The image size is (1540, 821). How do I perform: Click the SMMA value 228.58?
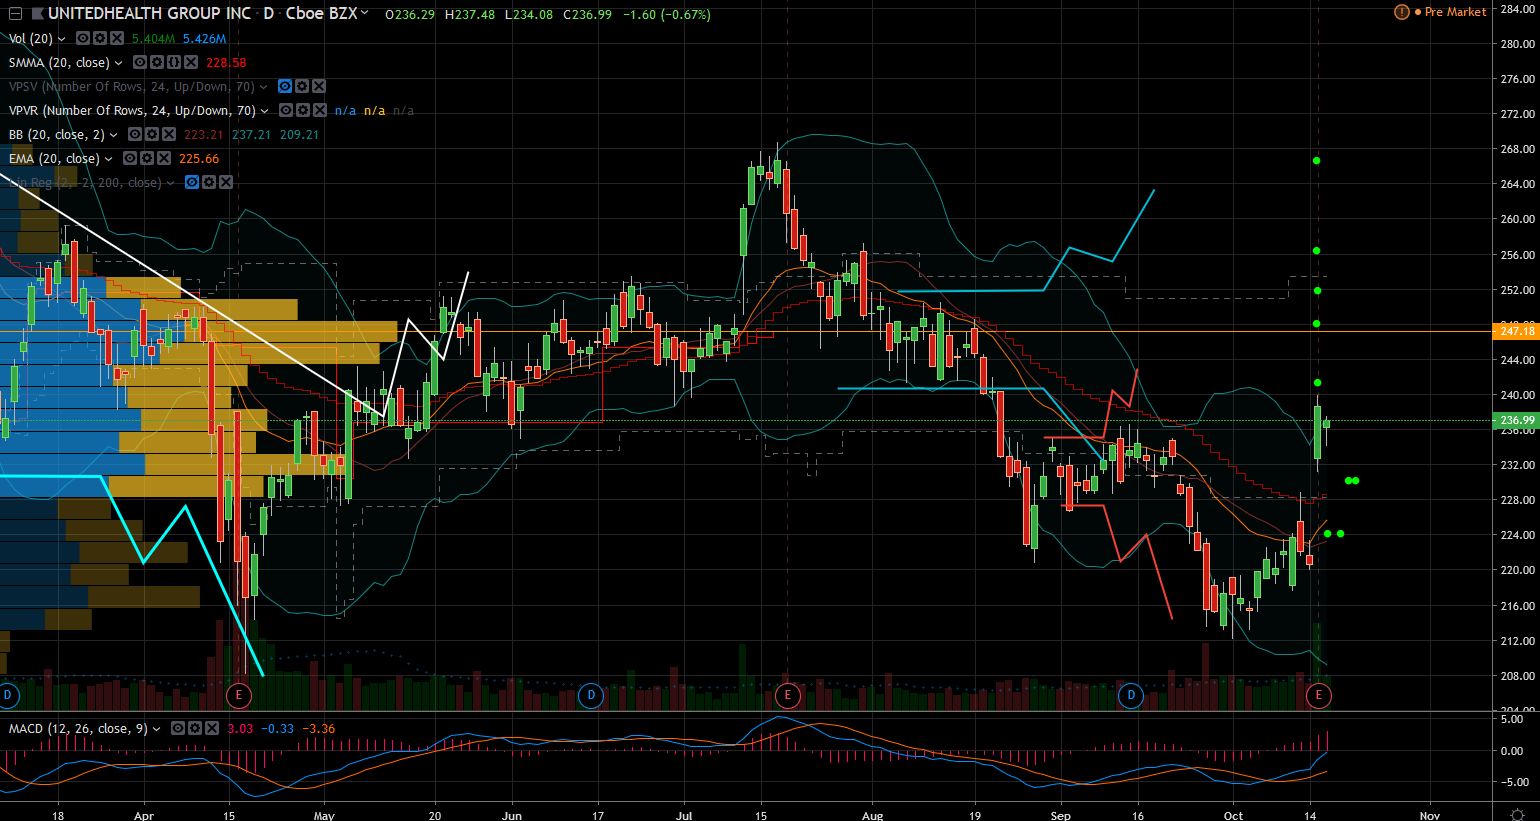226,63
